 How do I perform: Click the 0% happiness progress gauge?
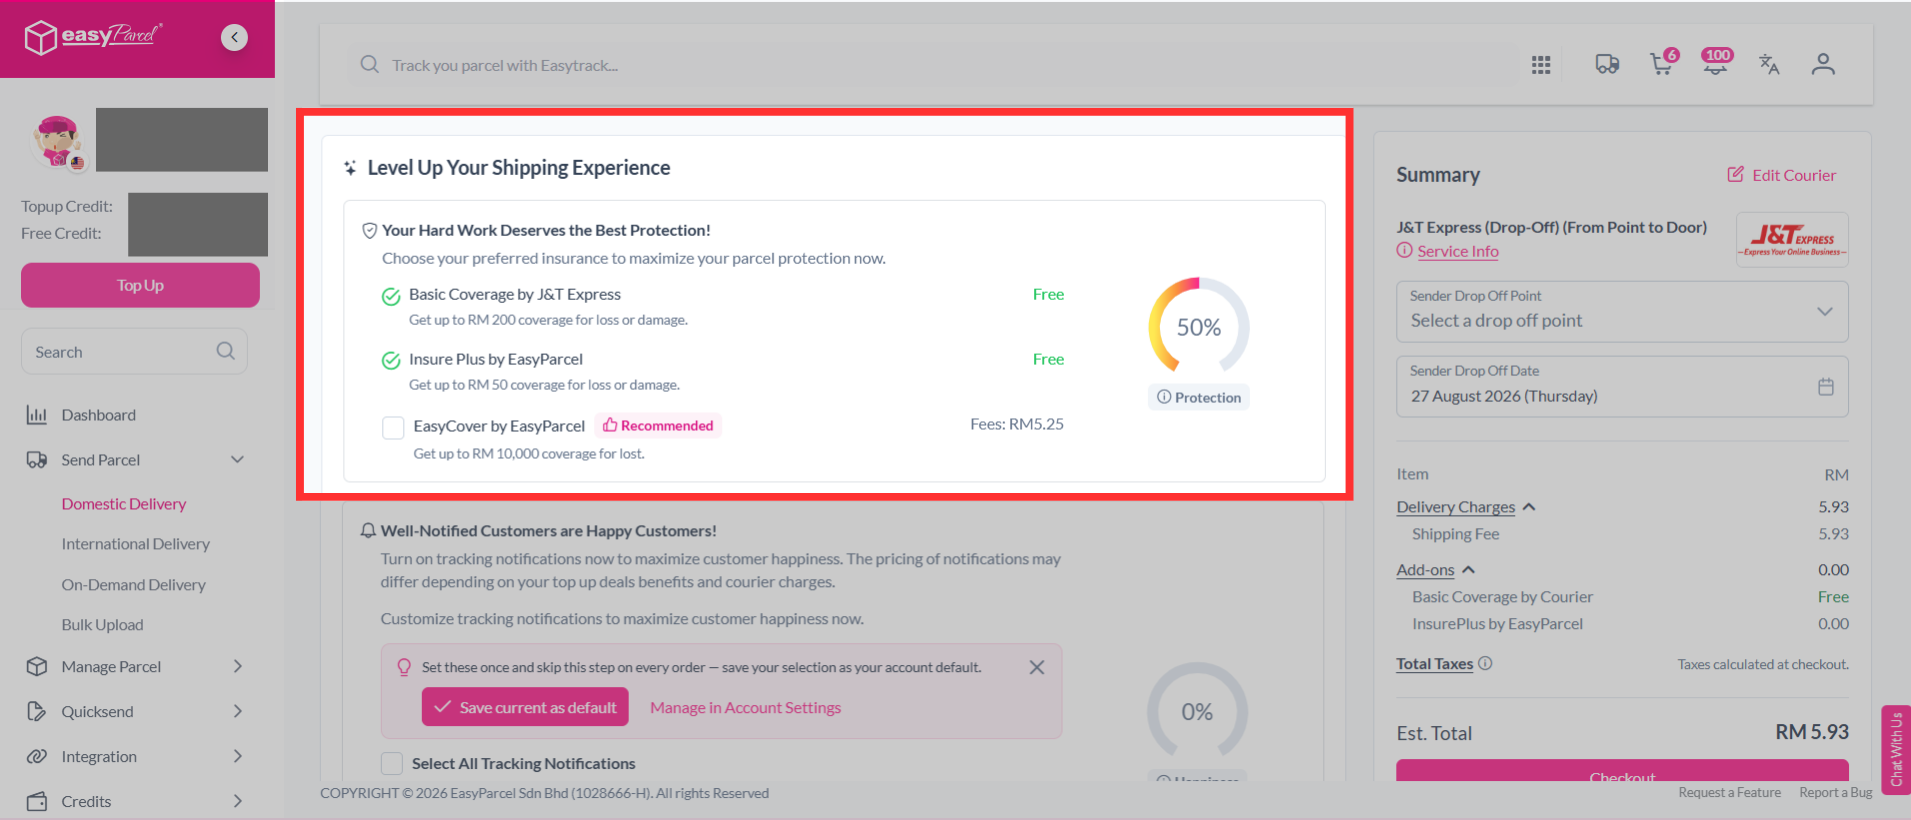pos(1197,712)
